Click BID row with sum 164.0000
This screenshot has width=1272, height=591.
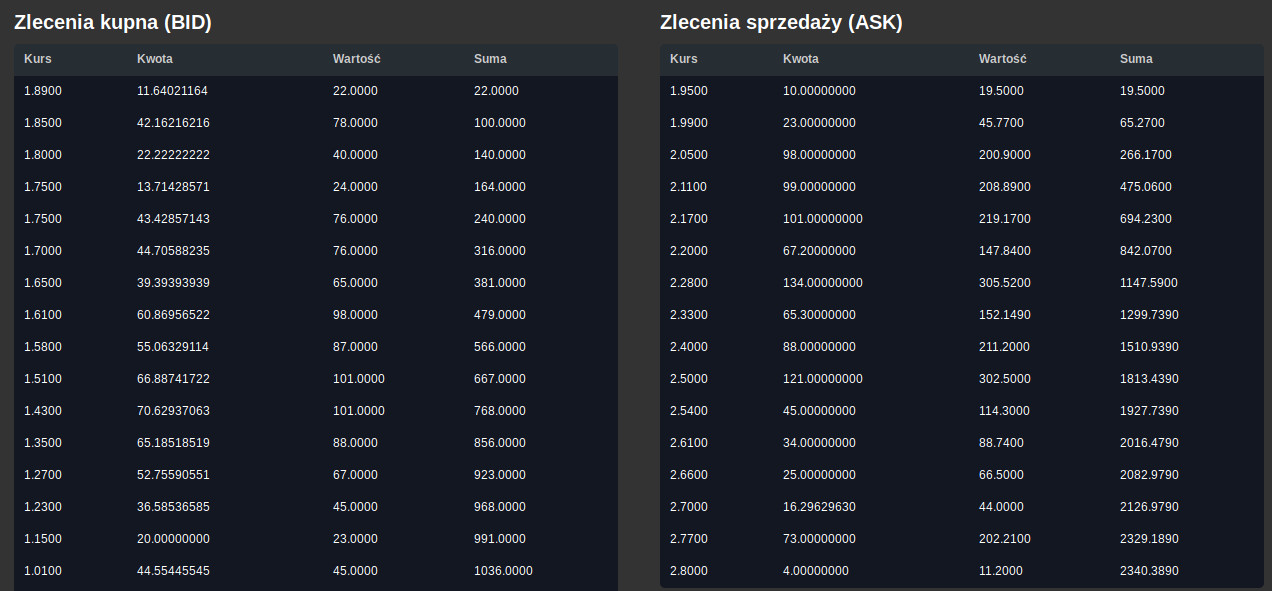coord(316,187)
